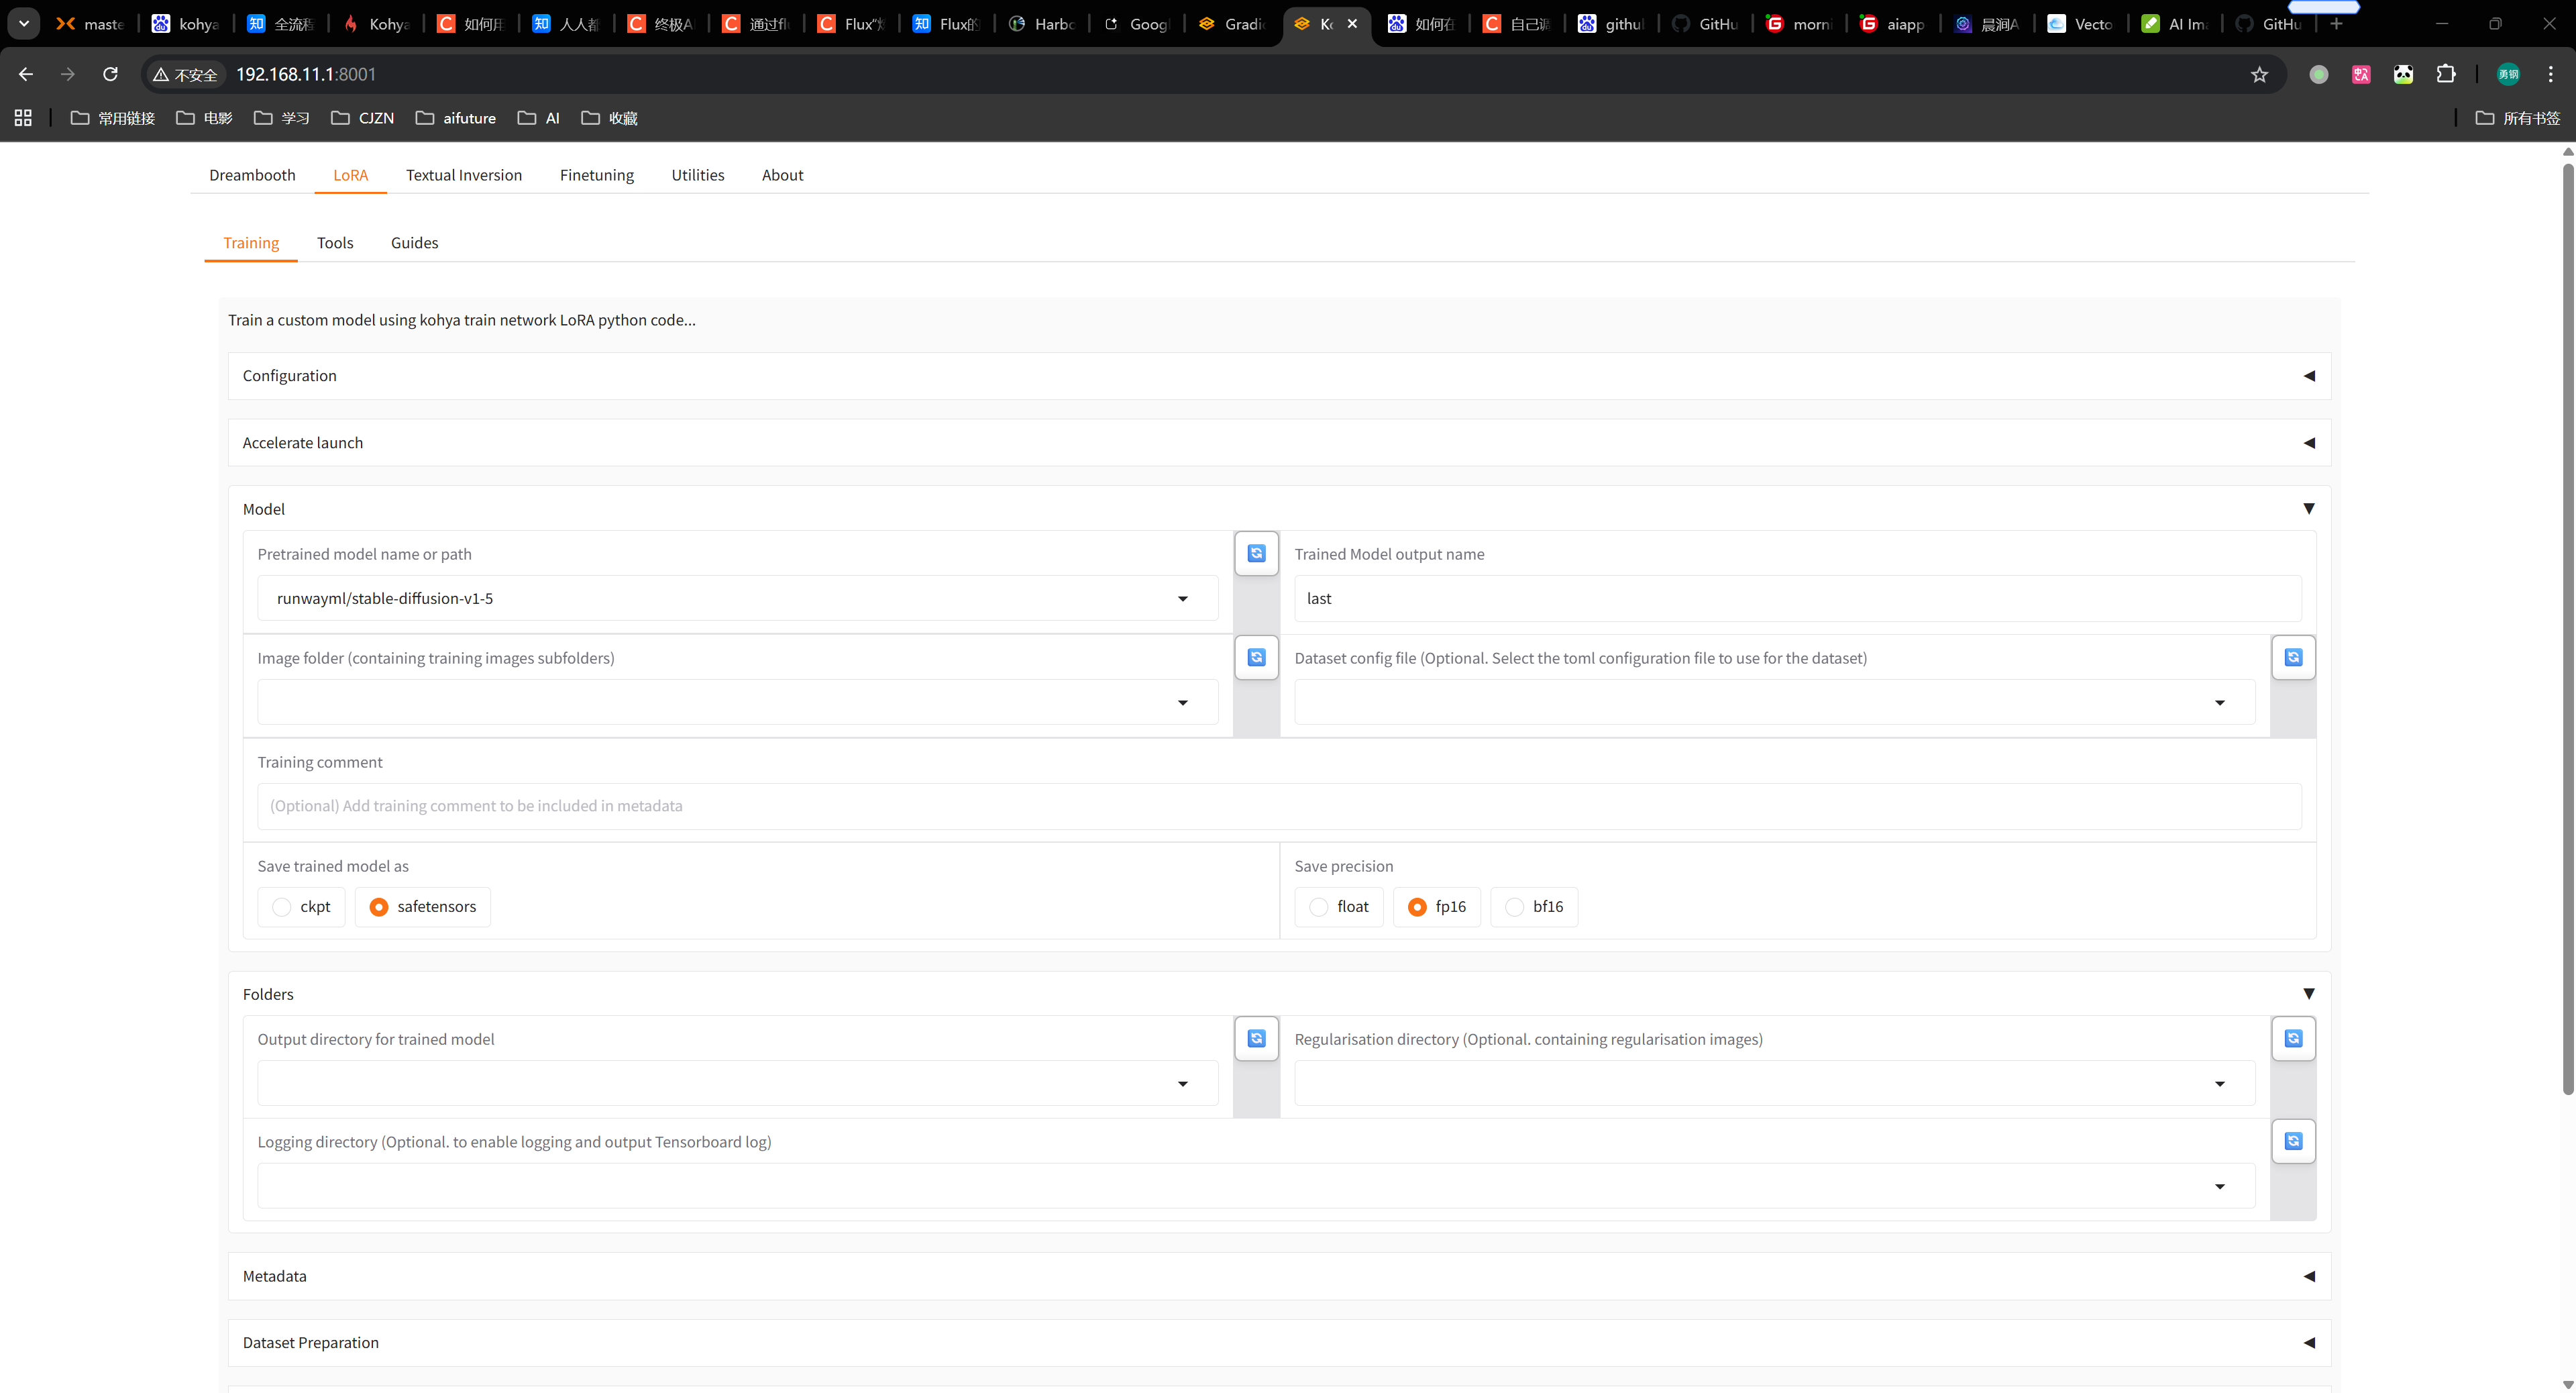Click the Training comment text field
This screenshot has height=1393, width=2576.
click(1278, 806)
